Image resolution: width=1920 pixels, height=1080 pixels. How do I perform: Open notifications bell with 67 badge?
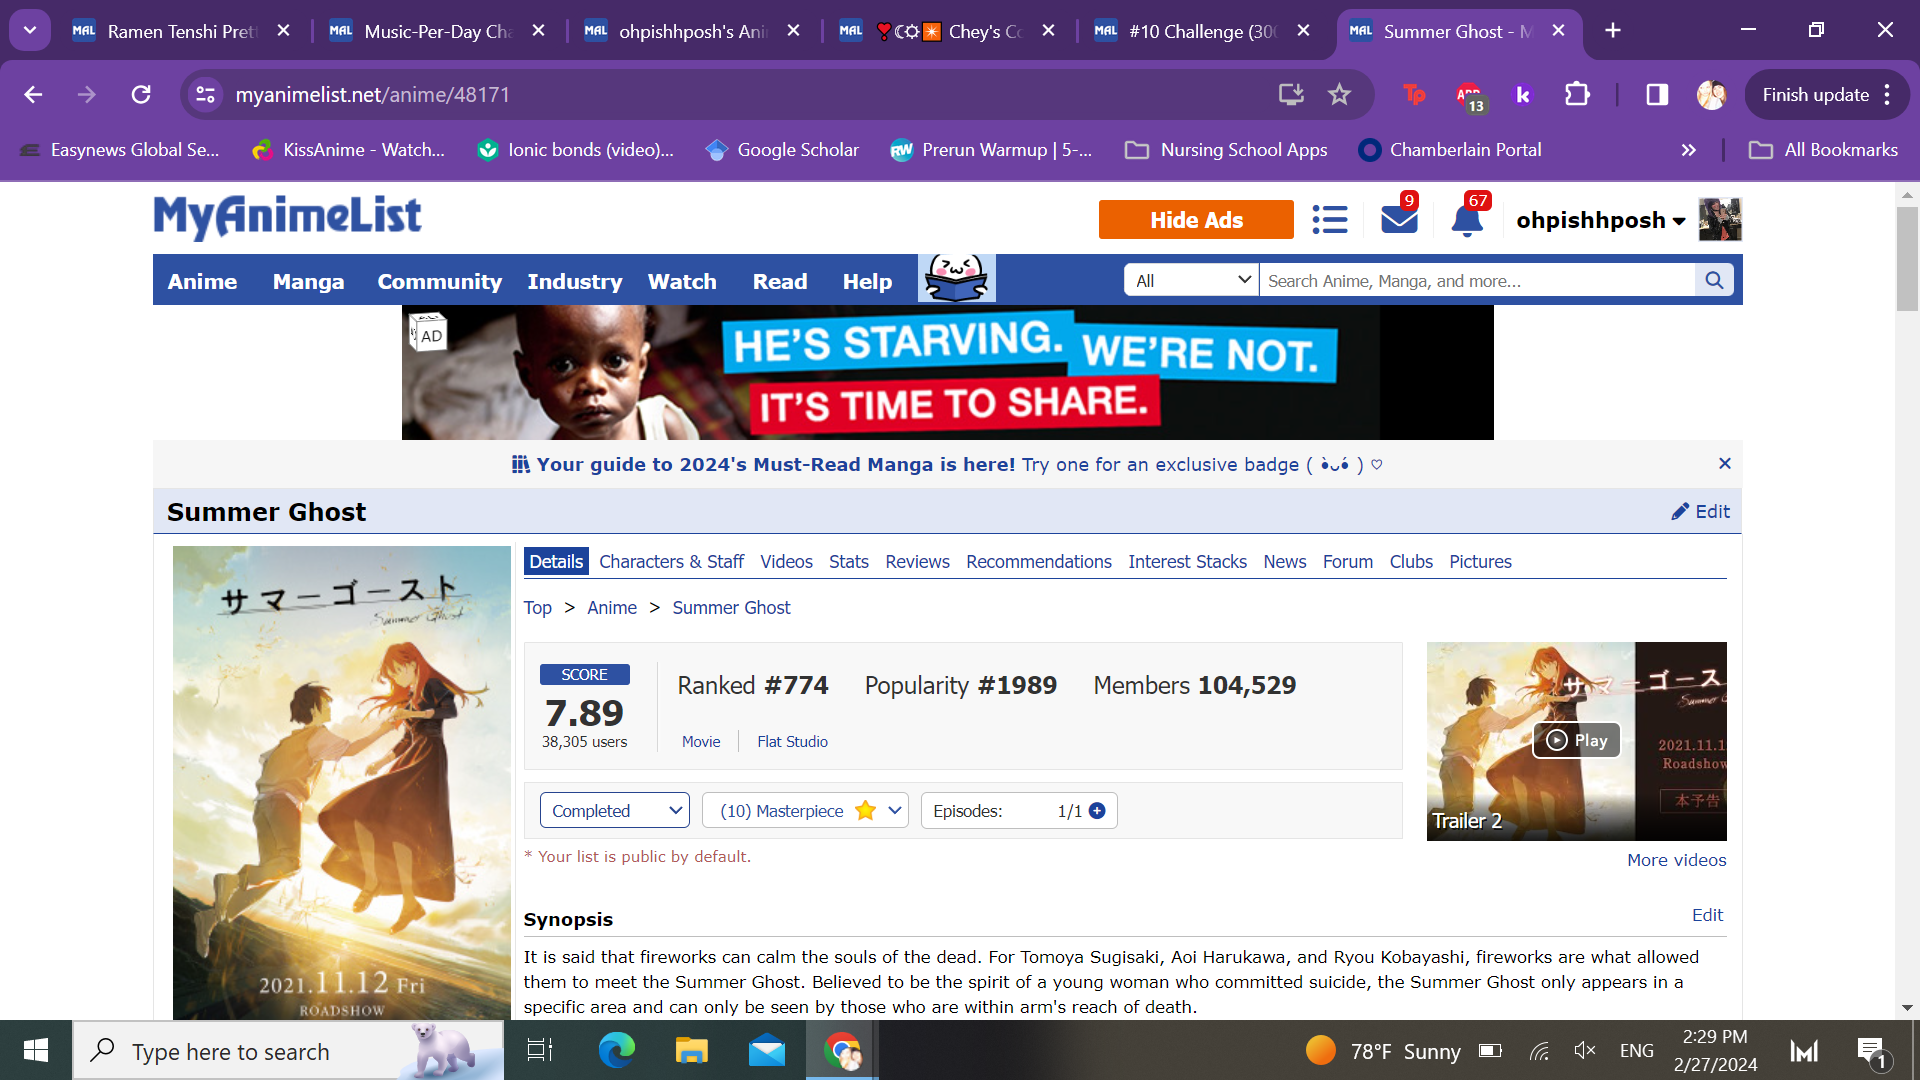(x=1467, y=219)
